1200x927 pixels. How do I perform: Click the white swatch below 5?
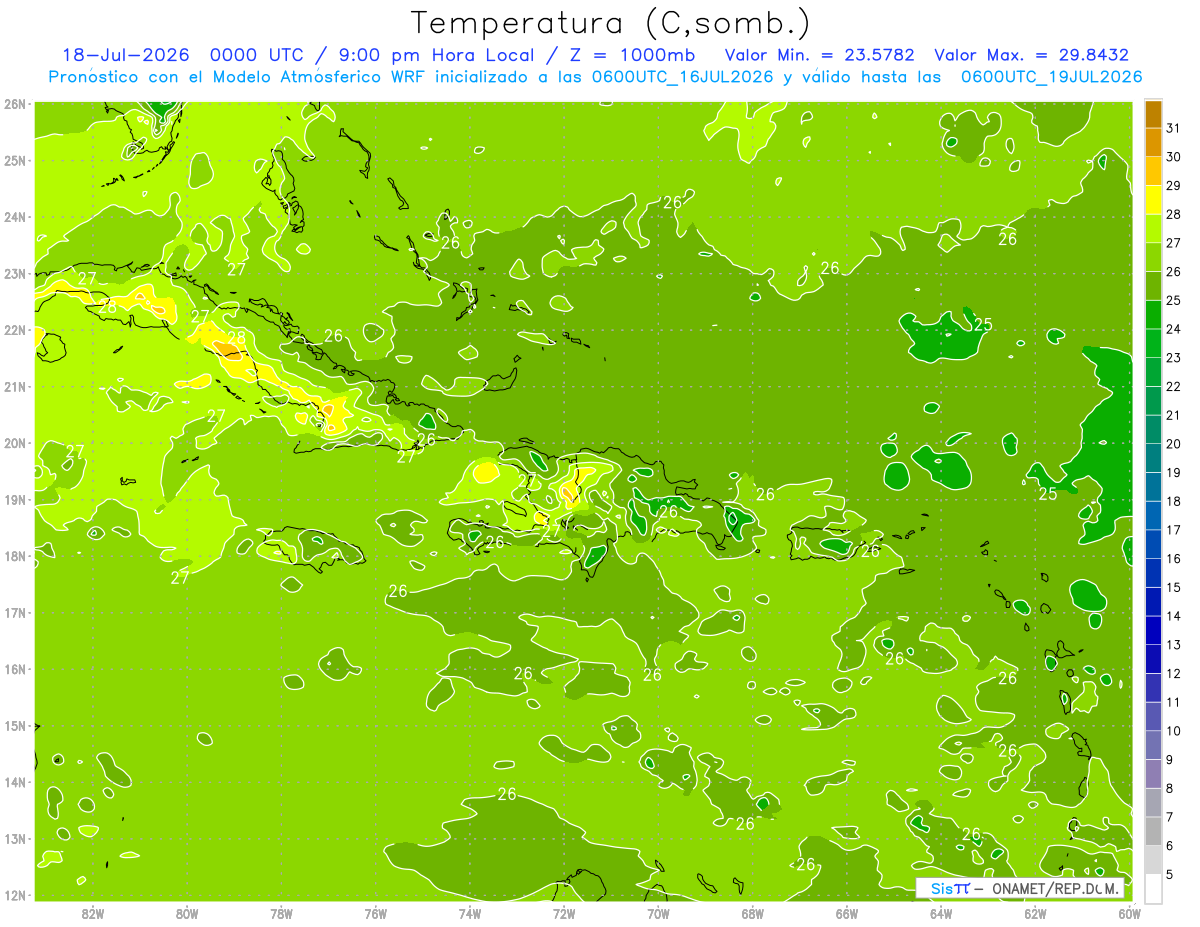1153,888
